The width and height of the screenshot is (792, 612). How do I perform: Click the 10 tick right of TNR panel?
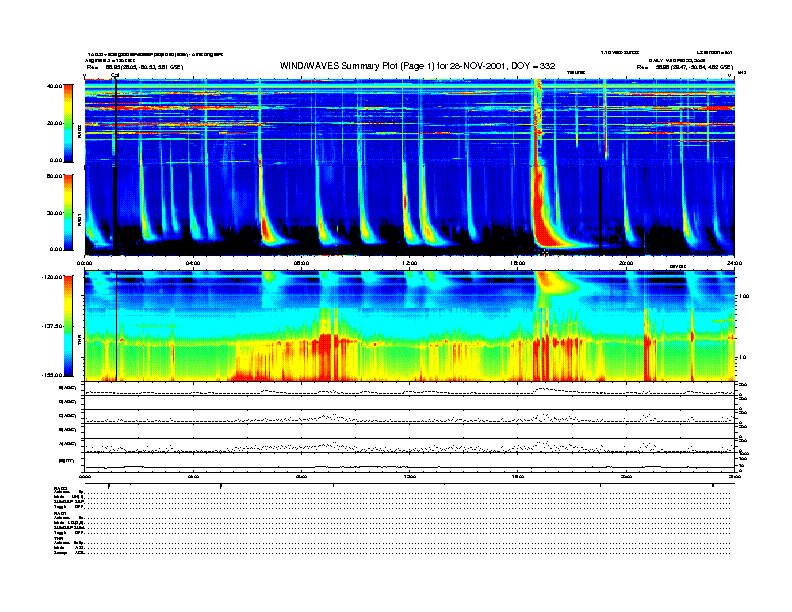point(742,357)
